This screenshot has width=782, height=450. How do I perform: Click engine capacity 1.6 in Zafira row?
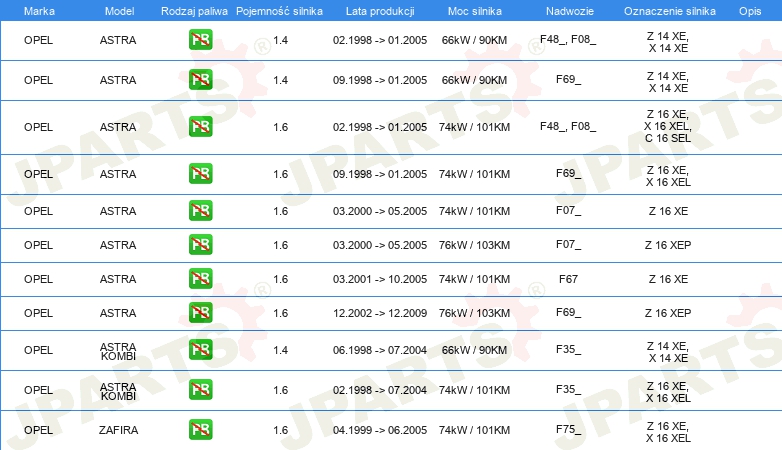280,430
